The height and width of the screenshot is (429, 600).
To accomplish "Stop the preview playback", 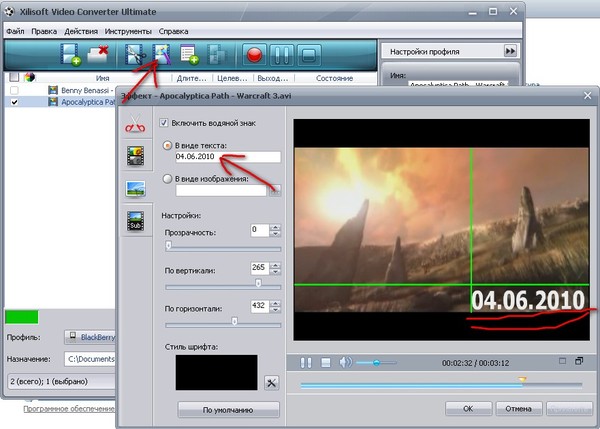I will (x=326, y=362).
